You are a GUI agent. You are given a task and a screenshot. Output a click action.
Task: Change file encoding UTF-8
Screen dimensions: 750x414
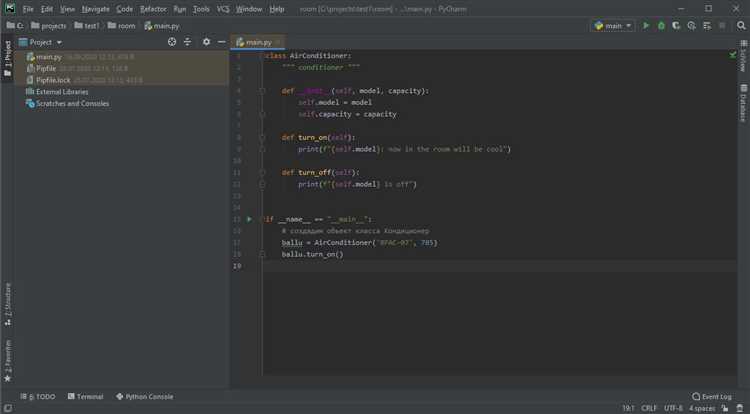[673, 408]
